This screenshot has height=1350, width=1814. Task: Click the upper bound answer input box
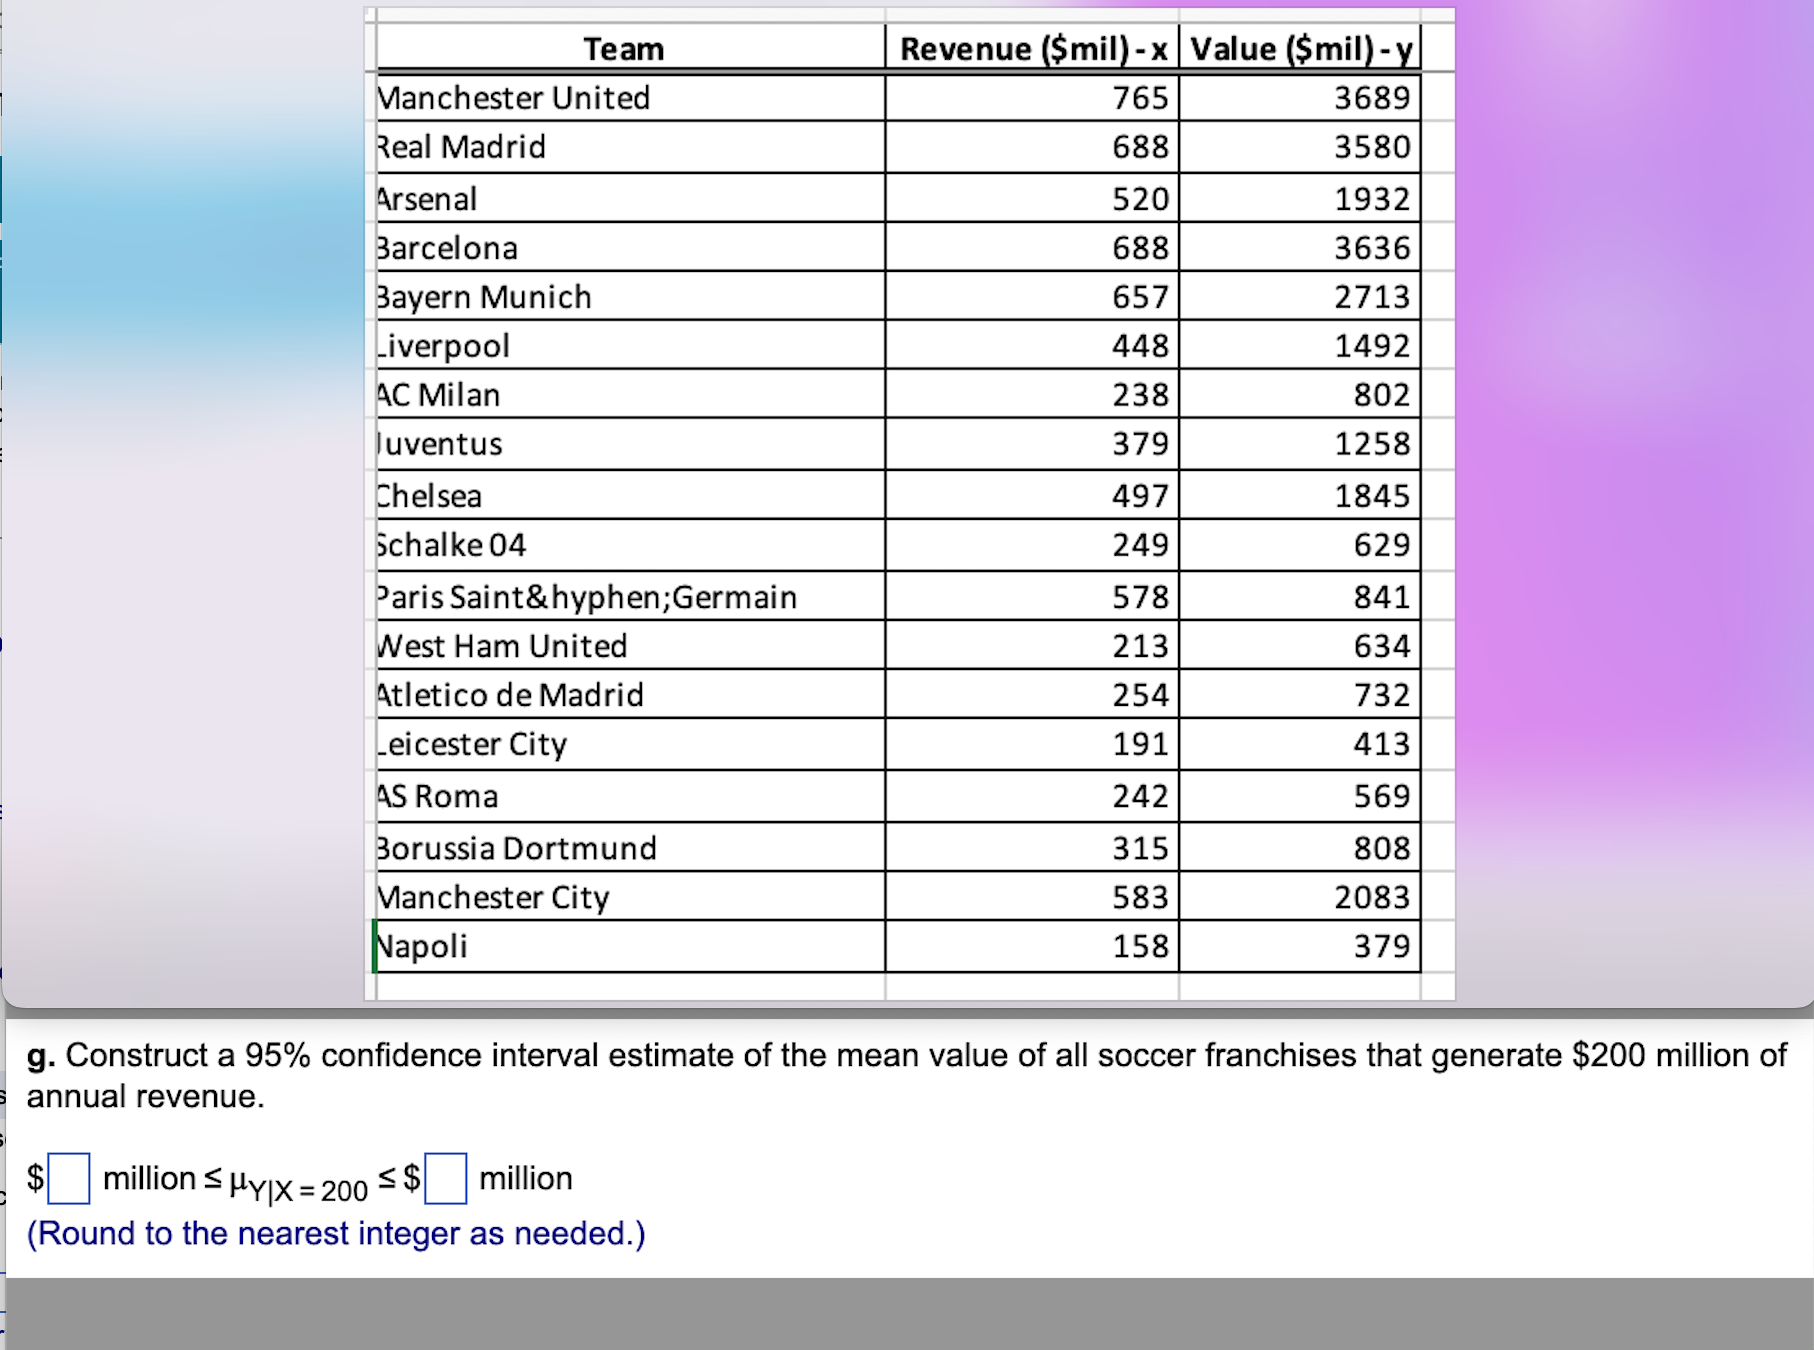[x=446, y=1178]
